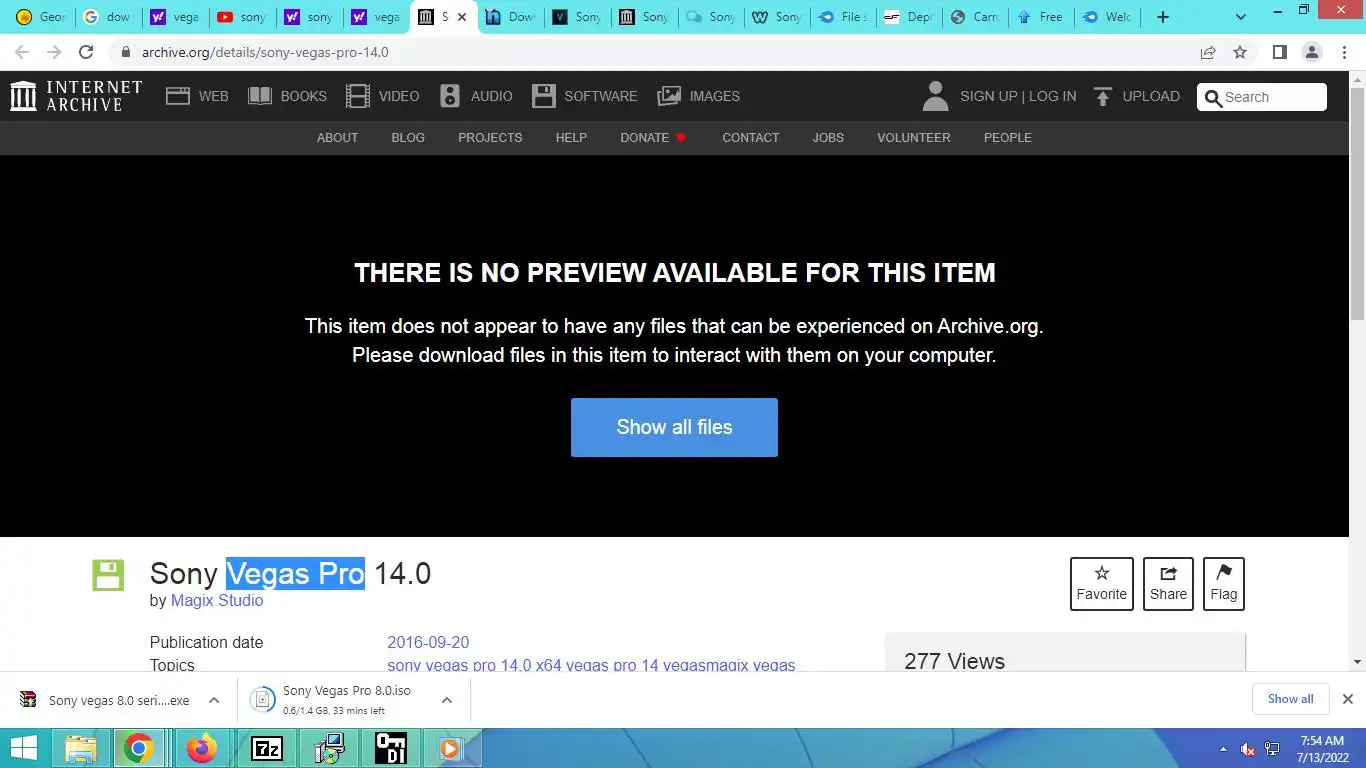Favorite this item with the star button
This screenshot has height=768, width=1366.
(1102, 584)
